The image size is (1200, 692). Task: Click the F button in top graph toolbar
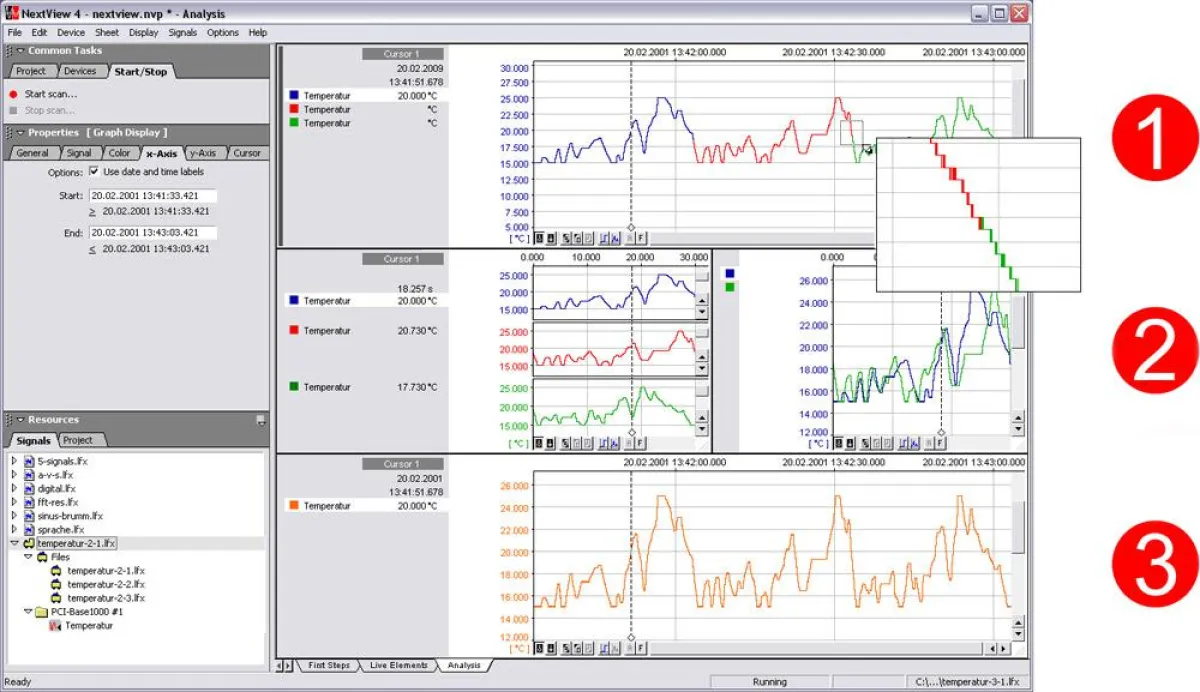point(641,238)
